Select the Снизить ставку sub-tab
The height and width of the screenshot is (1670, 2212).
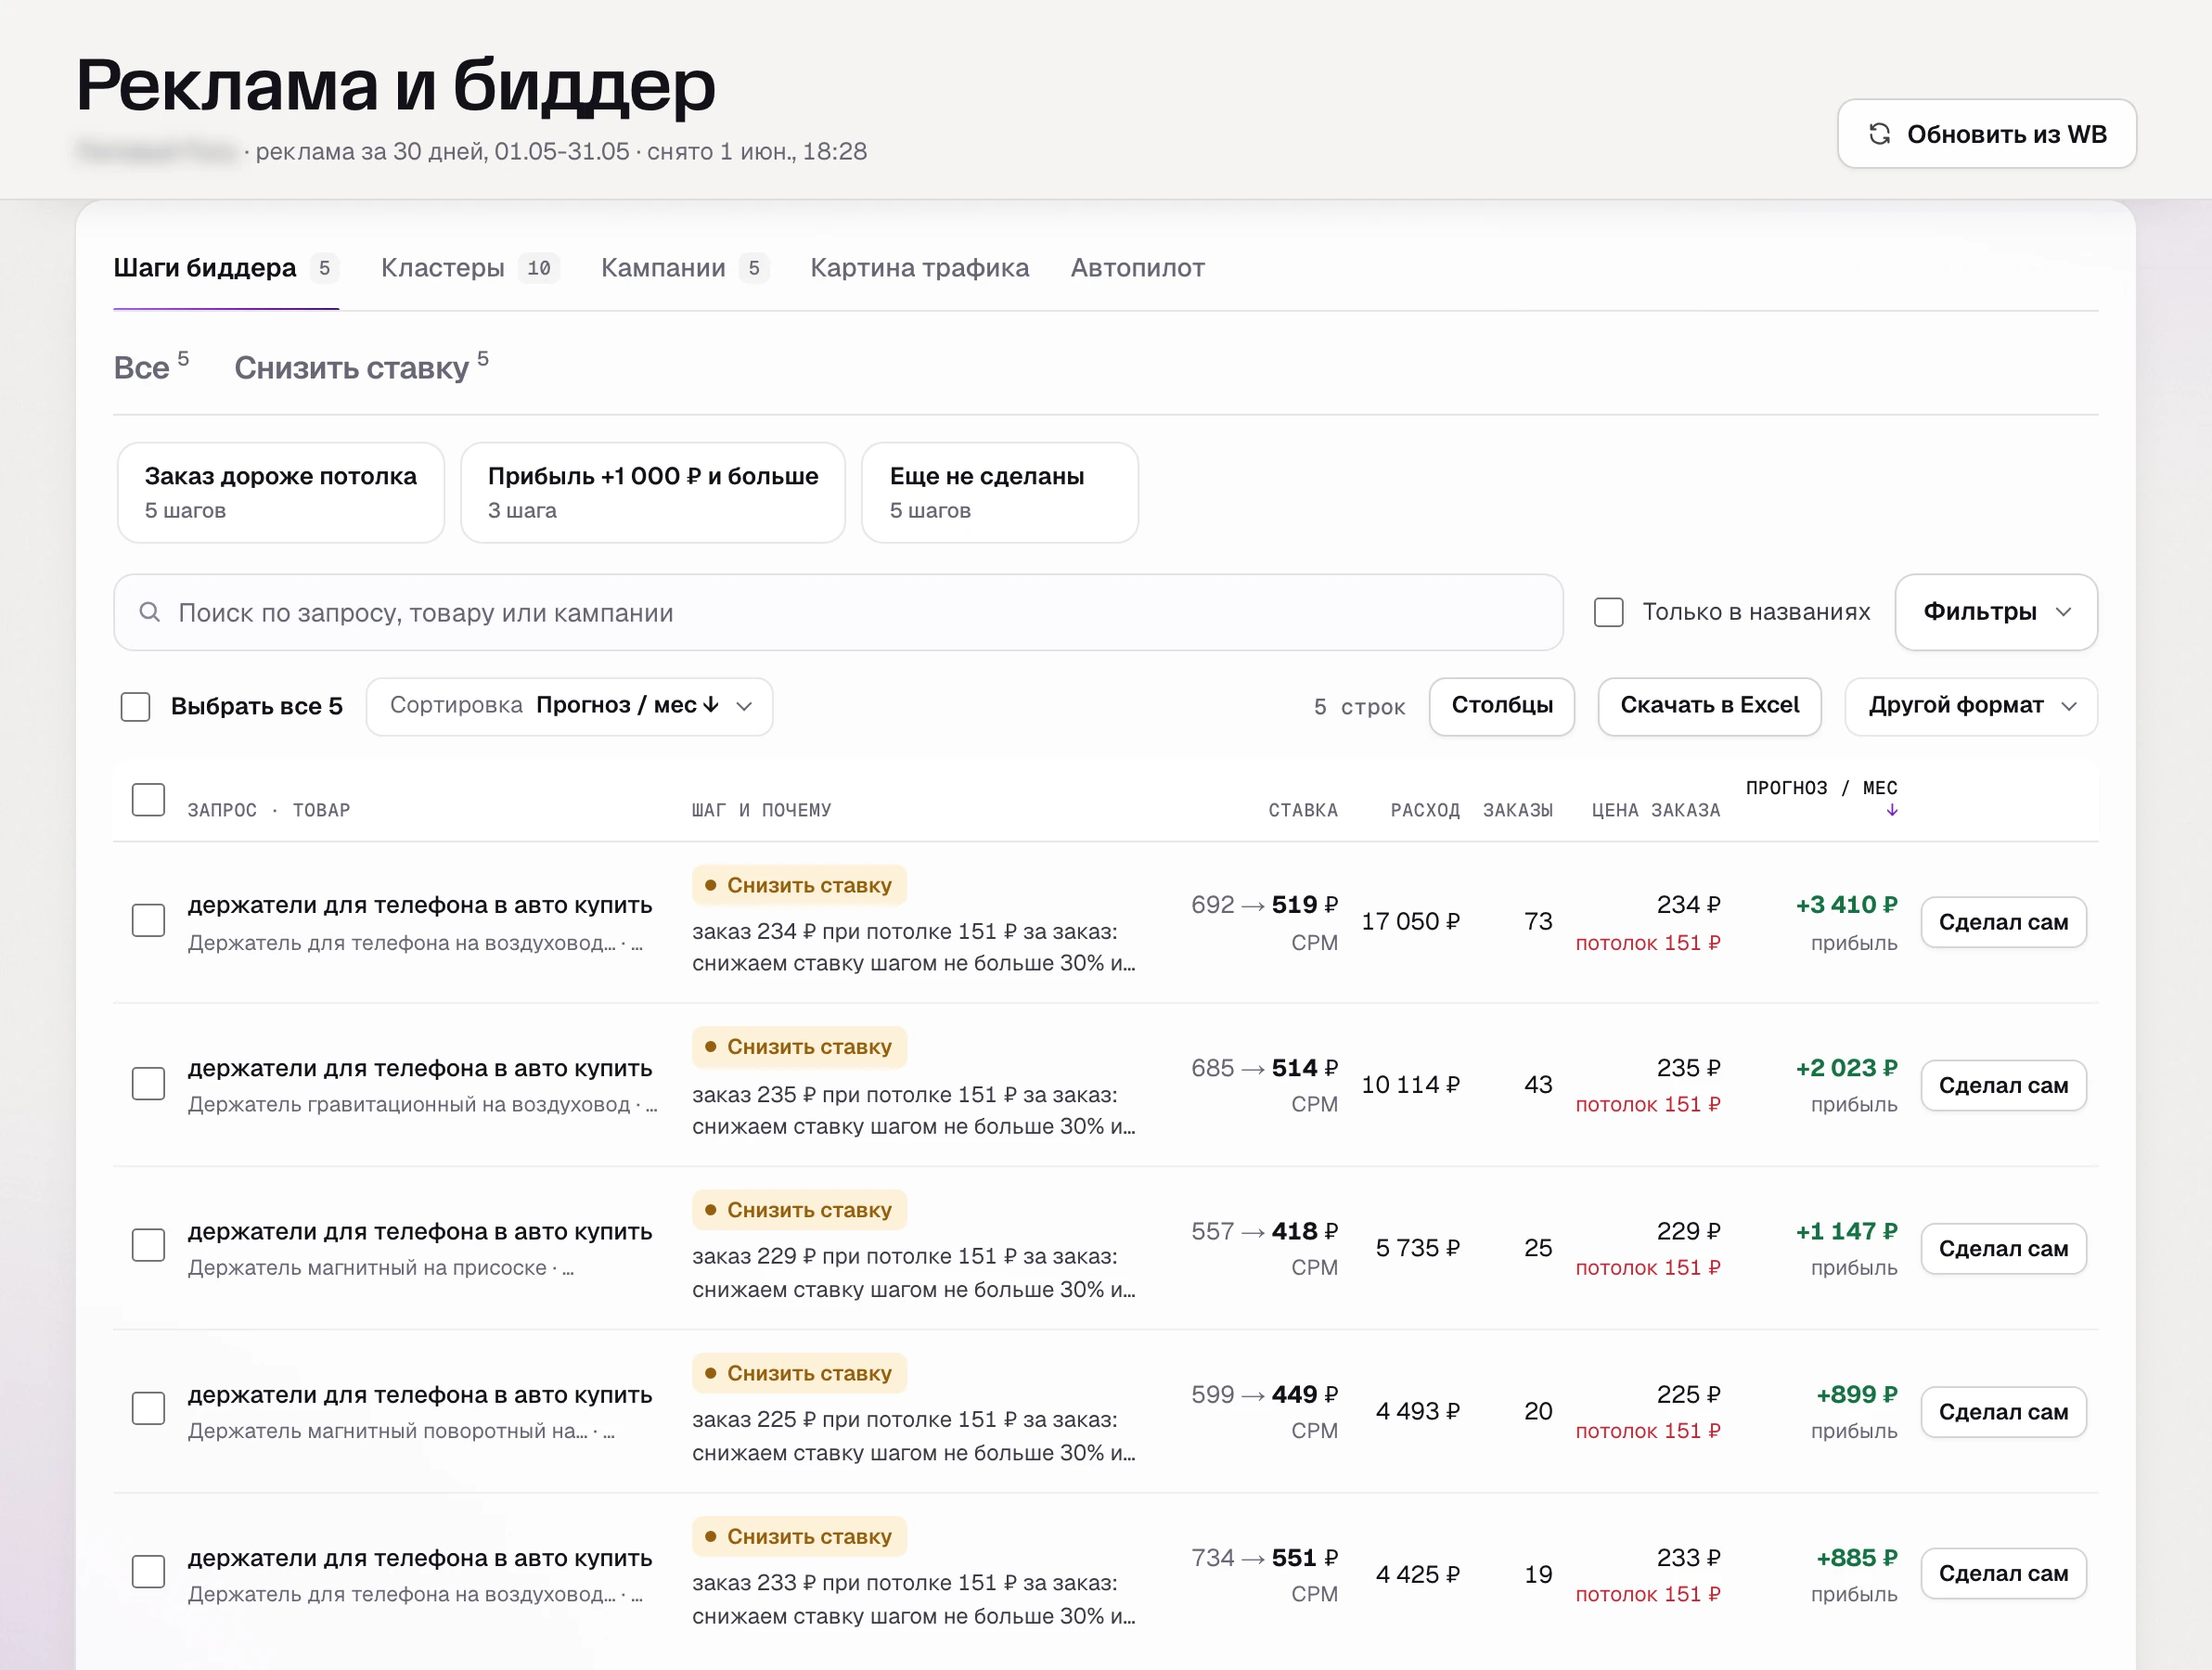361,366
